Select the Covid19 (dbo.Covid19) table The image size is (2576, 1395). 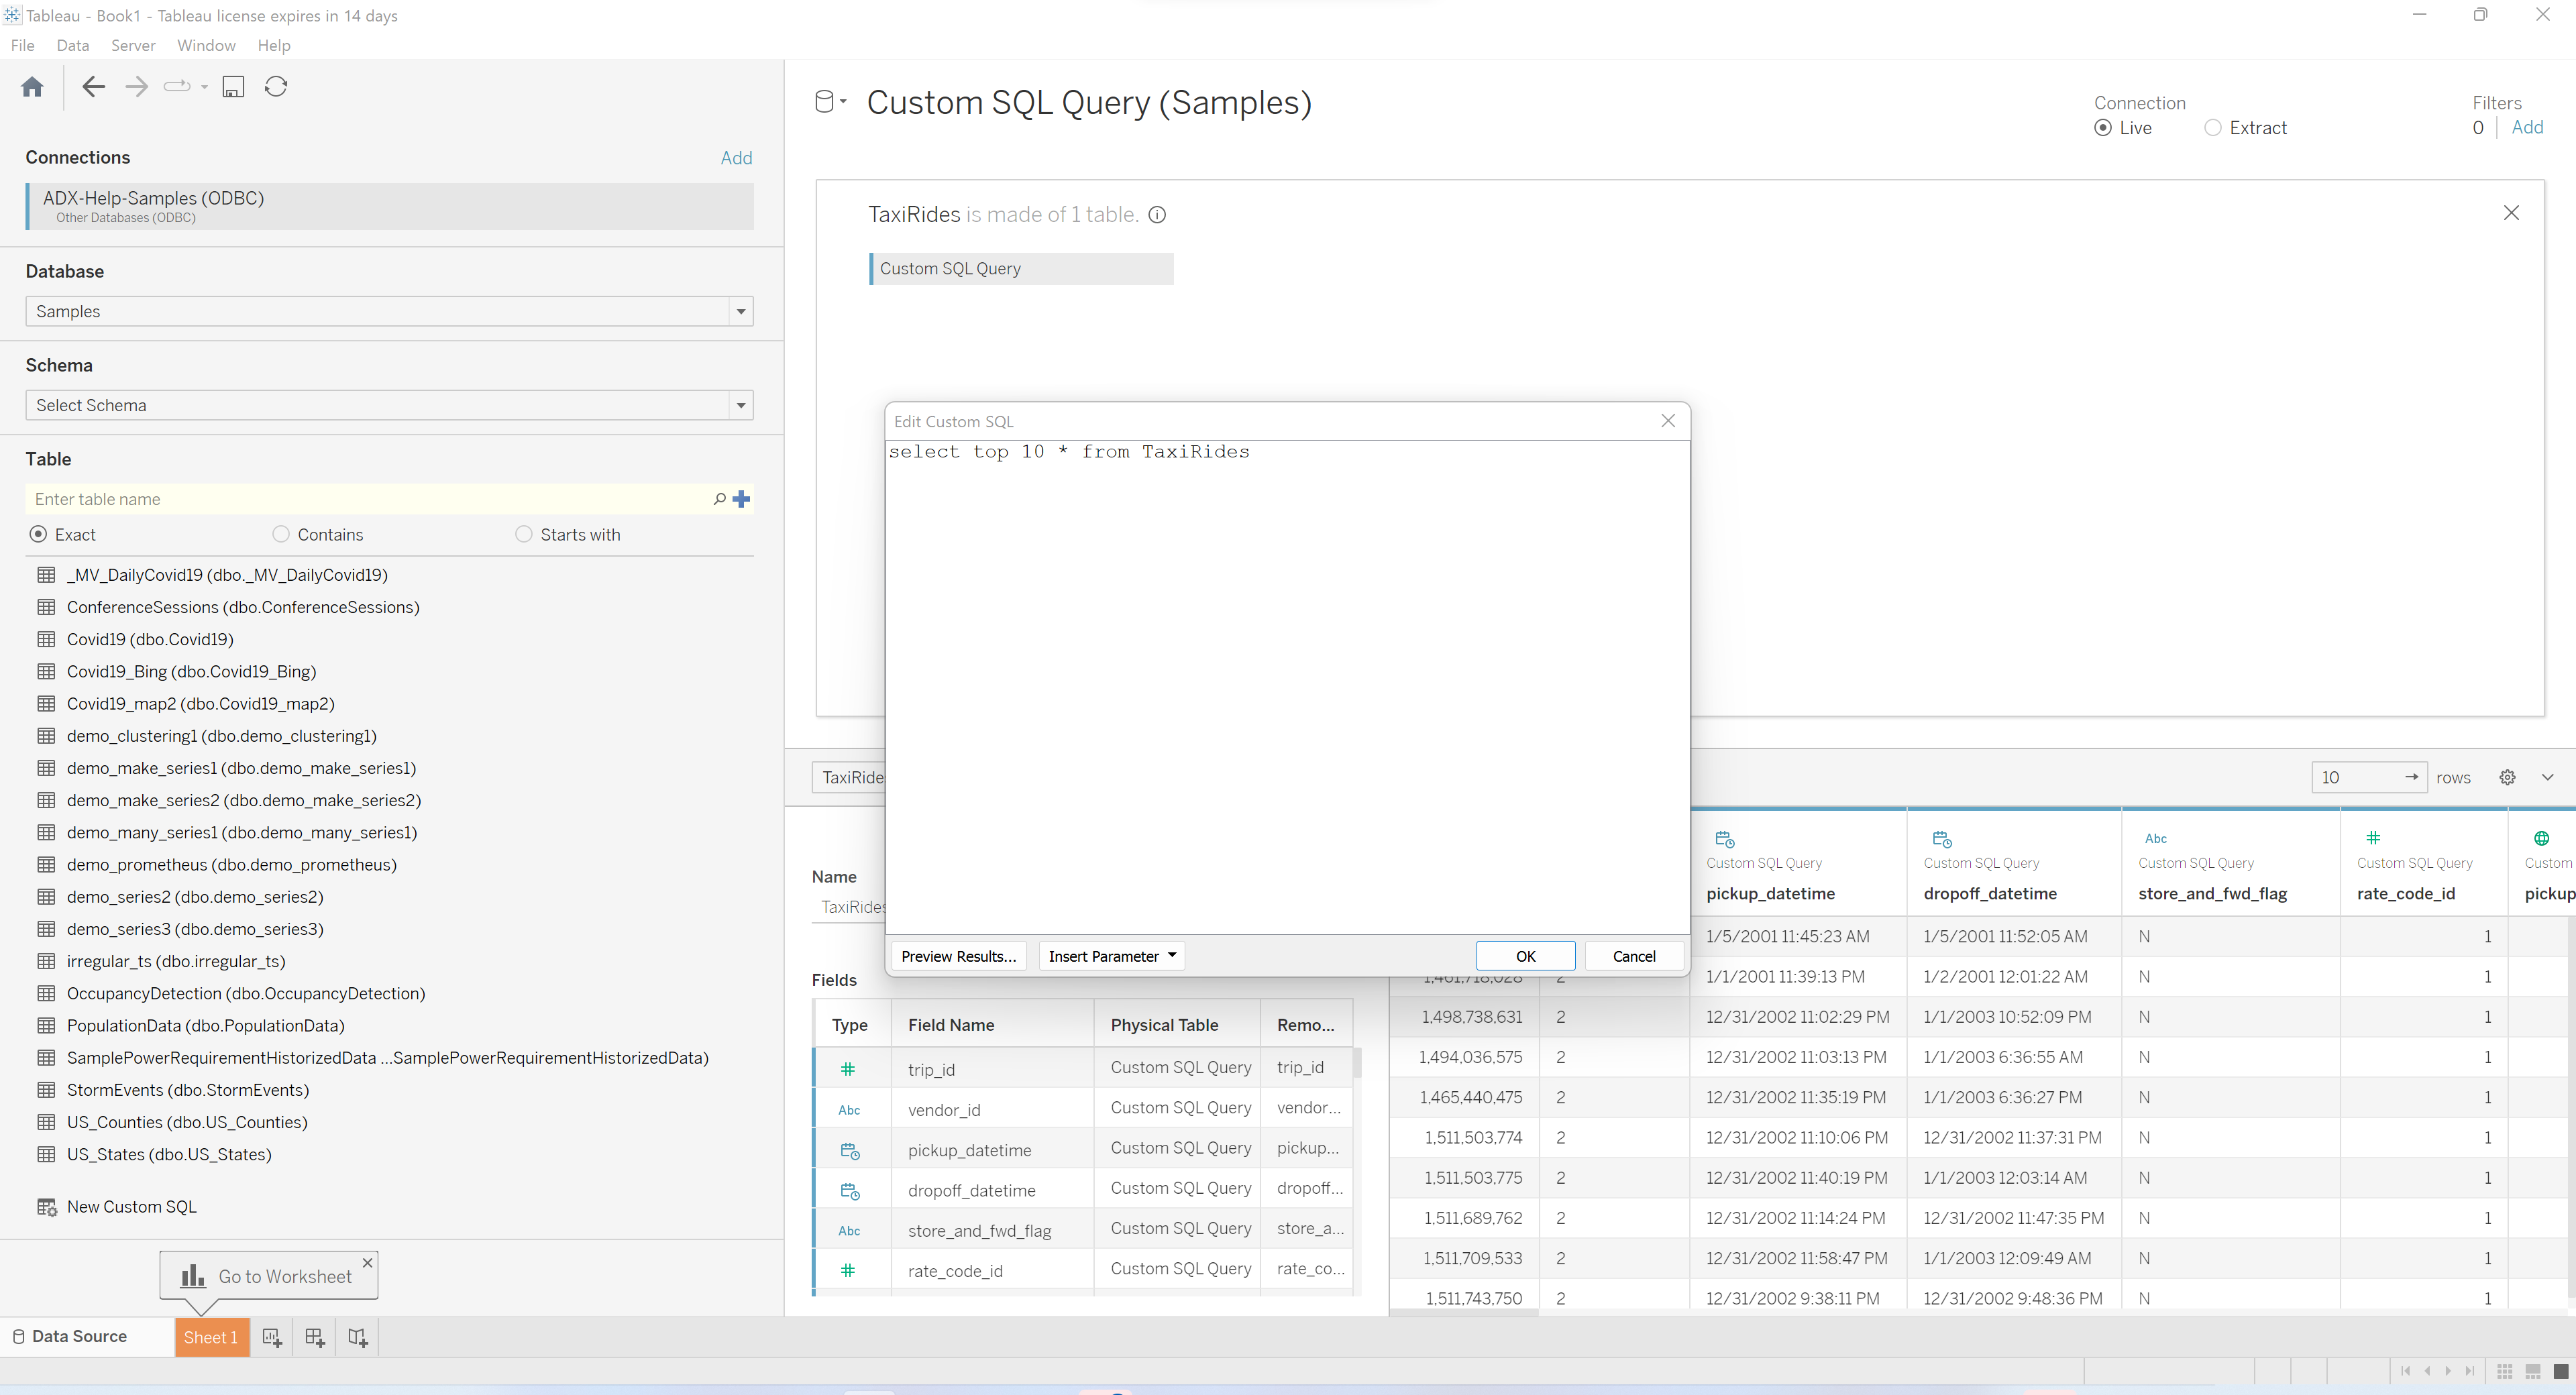[x=150, y=639]
